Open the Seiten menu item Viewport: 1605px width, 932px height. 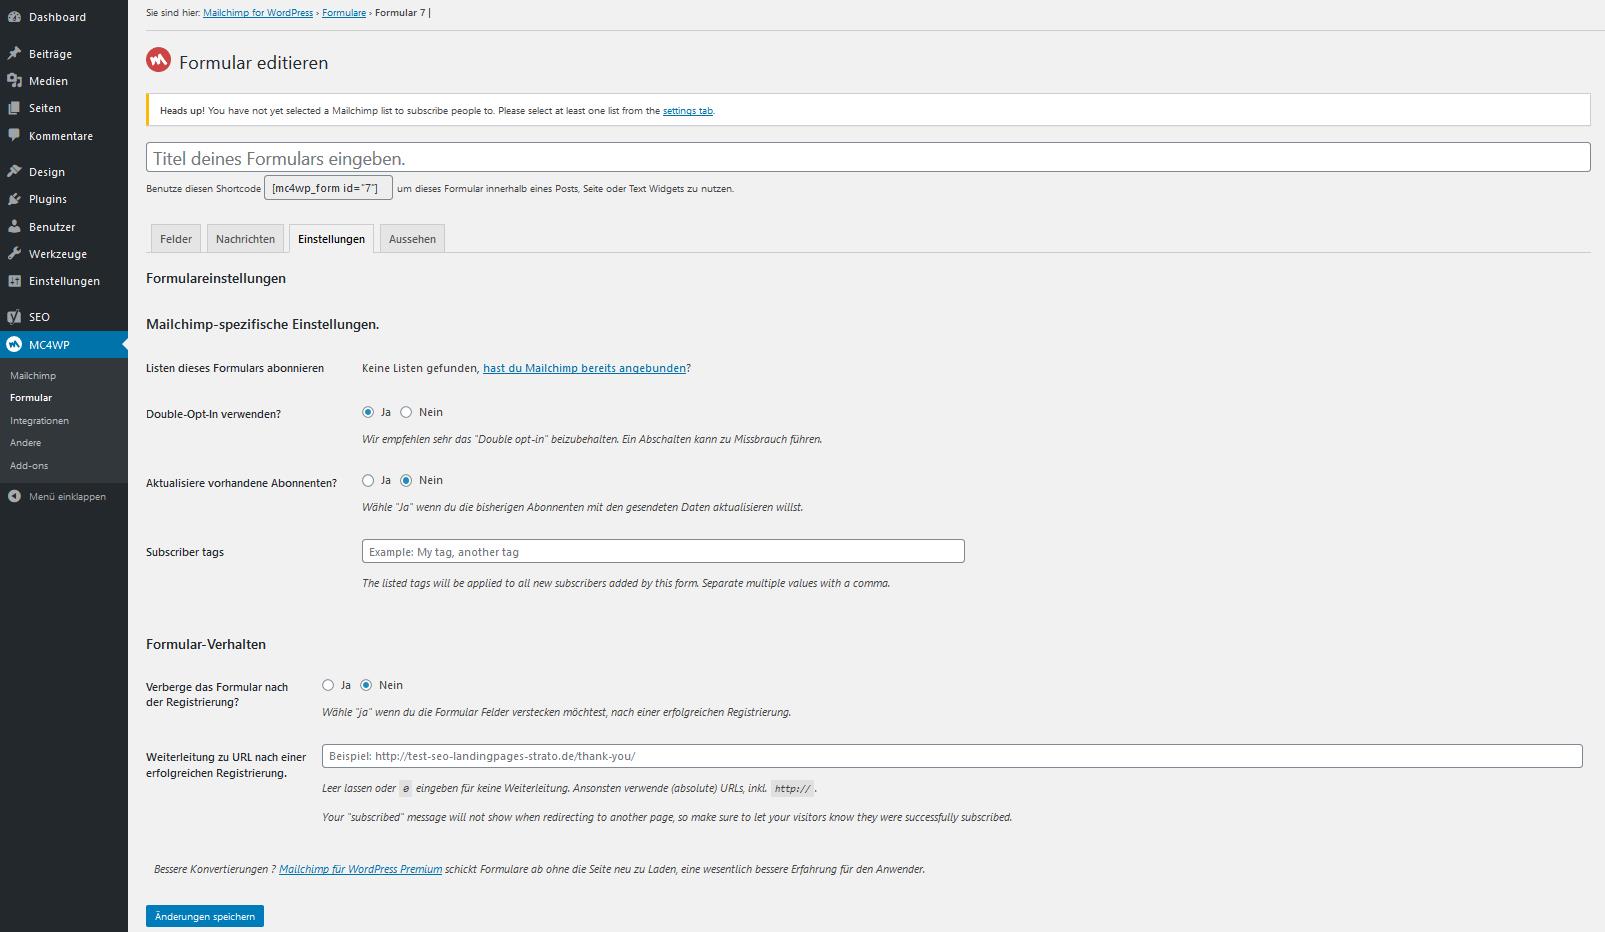(x=64, y=108)
